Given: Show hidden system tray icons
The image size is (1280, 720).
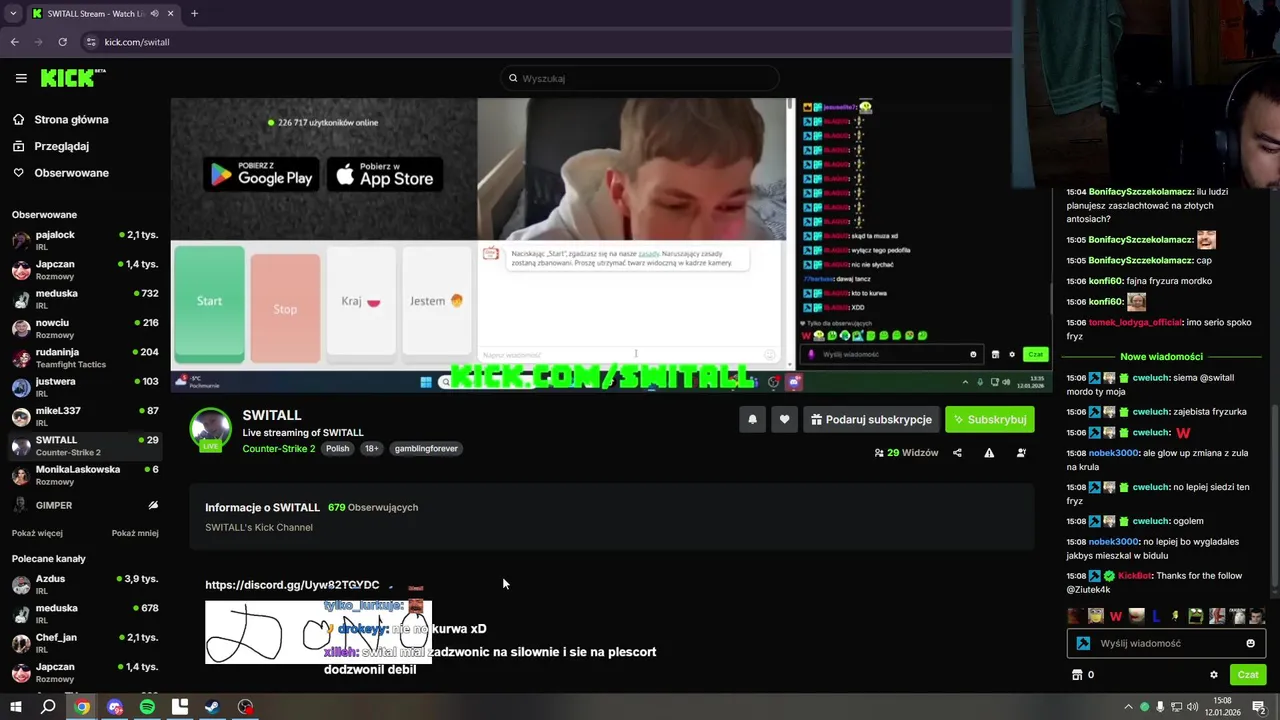Looking at the screenshot, I should pos(1128,707).
